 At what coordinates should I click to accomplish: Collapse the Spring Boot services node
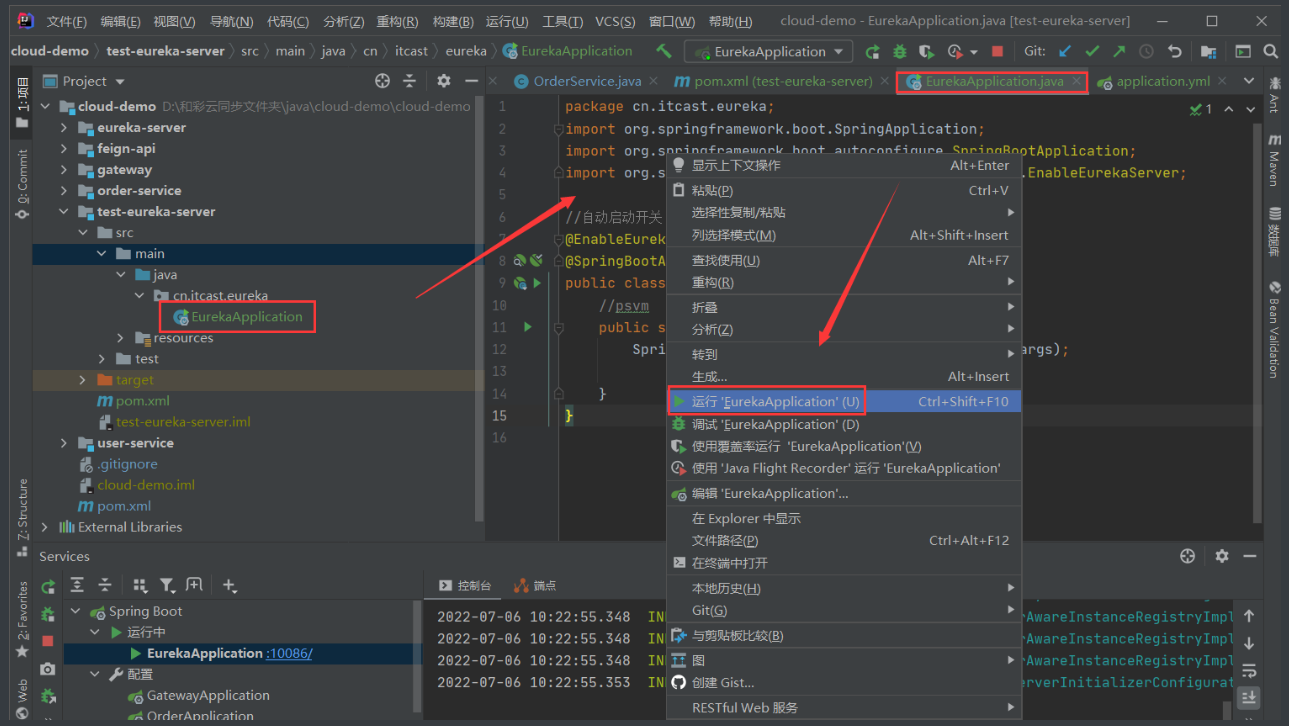77,611
